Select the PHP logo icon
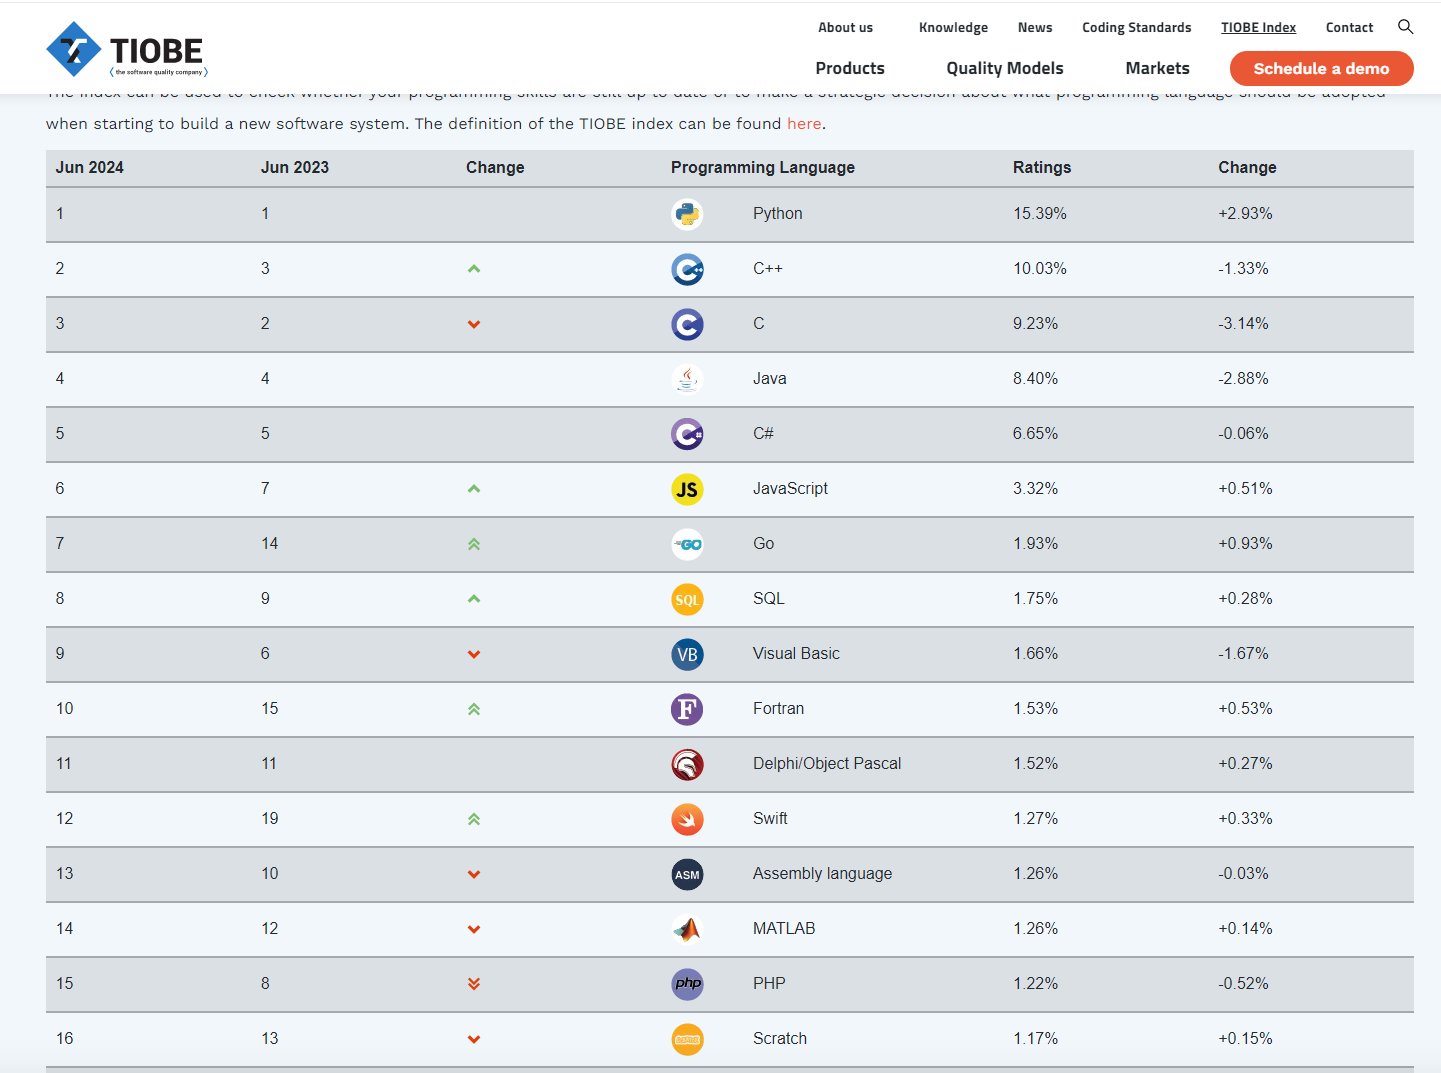This screenshot has width=1441, height=1073. (x=687, y=984)
